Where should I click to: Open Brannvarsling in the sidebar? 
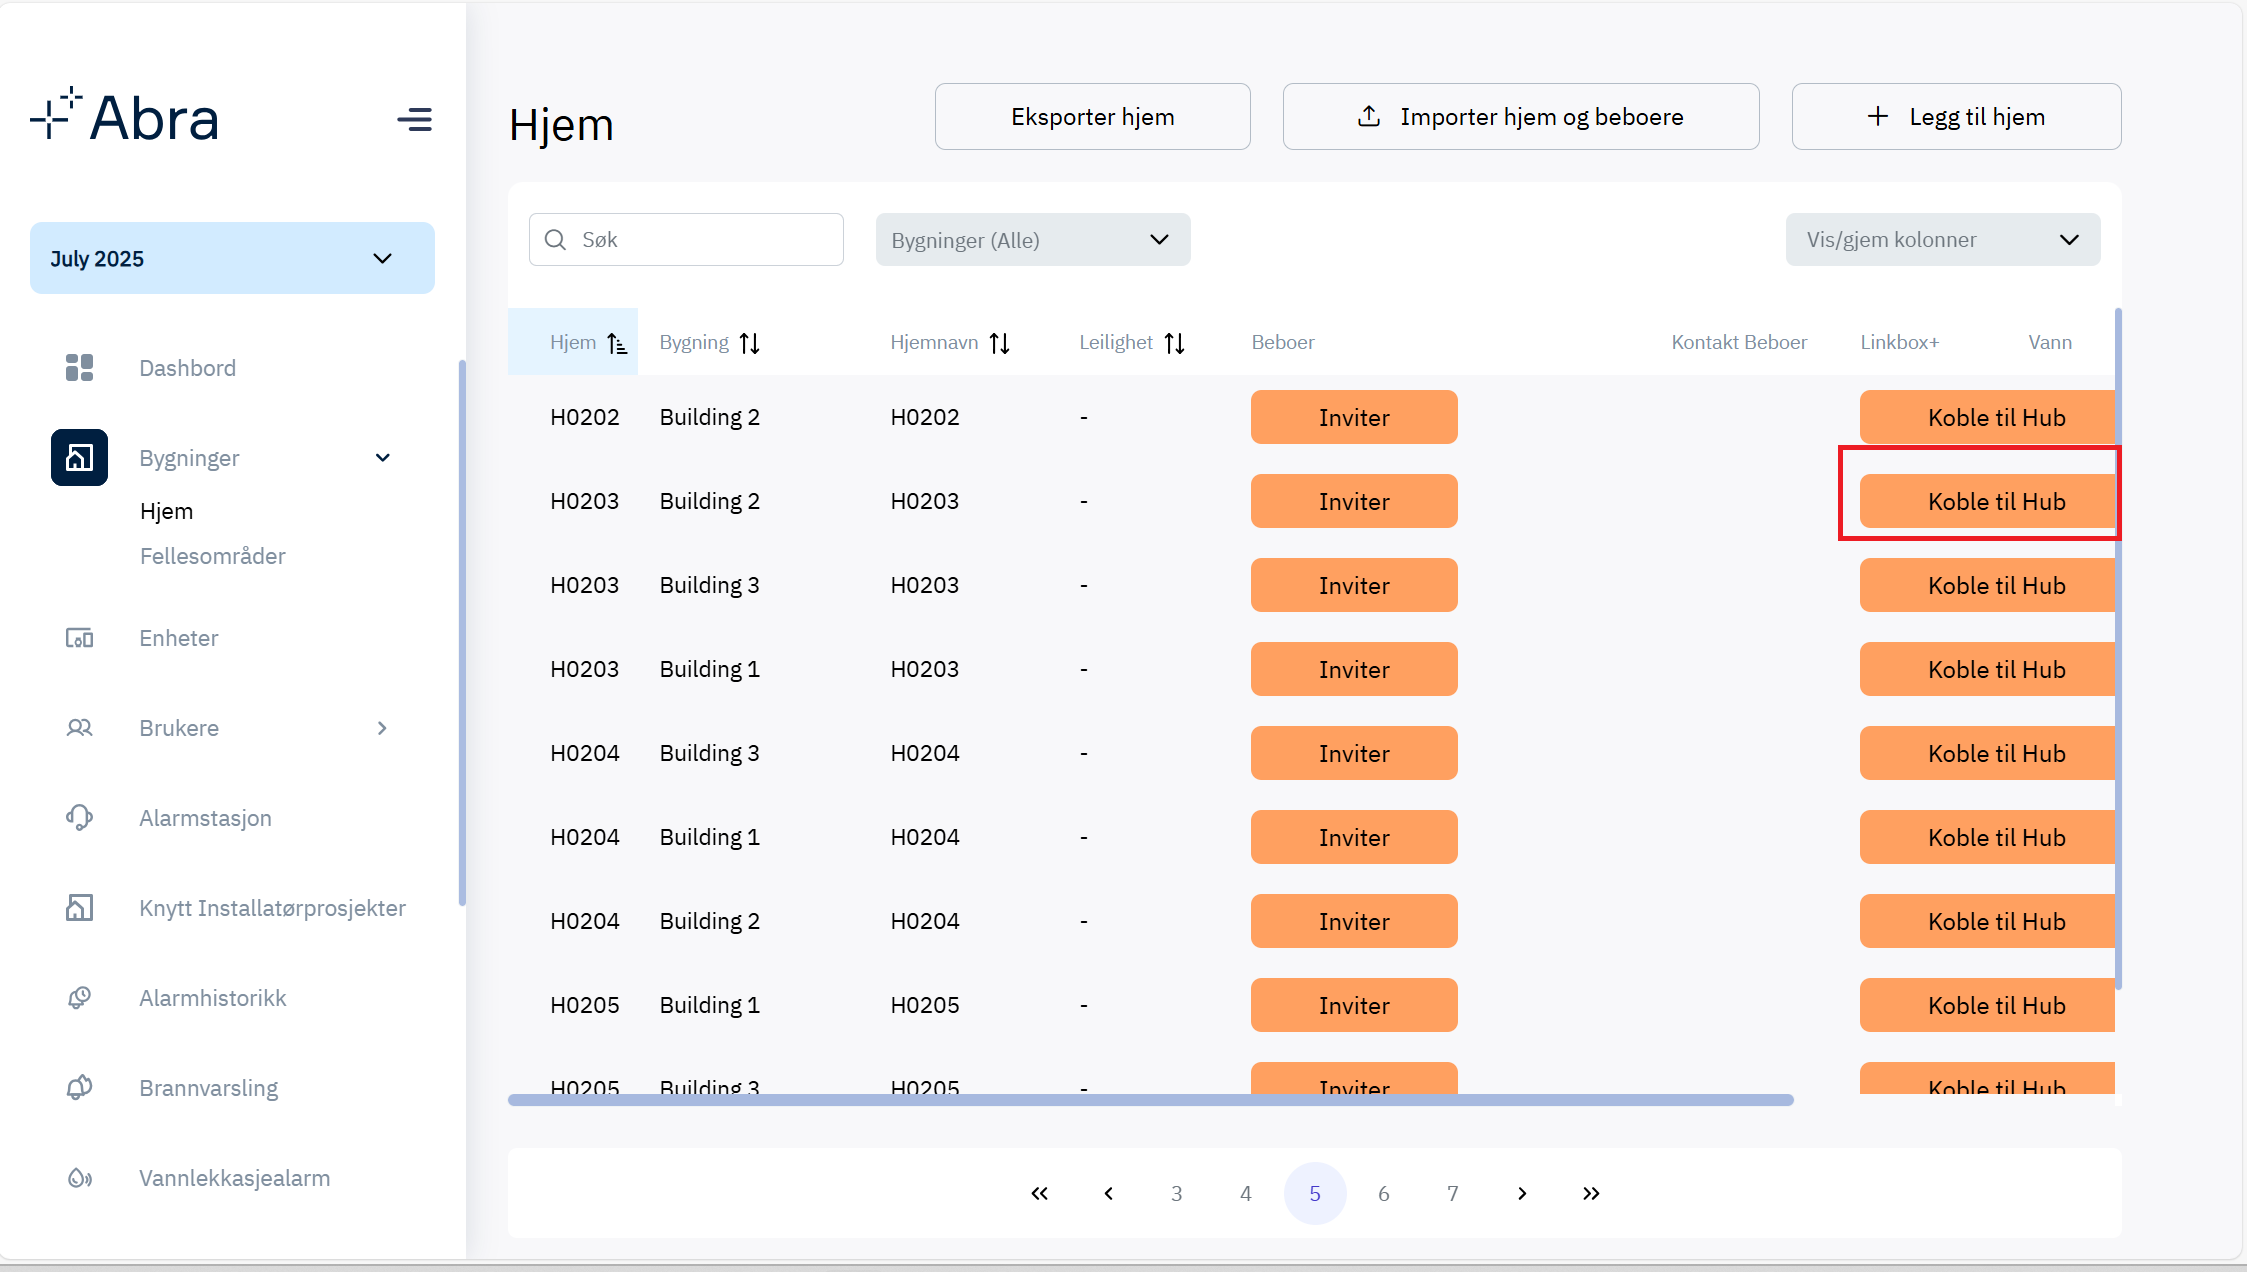coord(208,1088)
